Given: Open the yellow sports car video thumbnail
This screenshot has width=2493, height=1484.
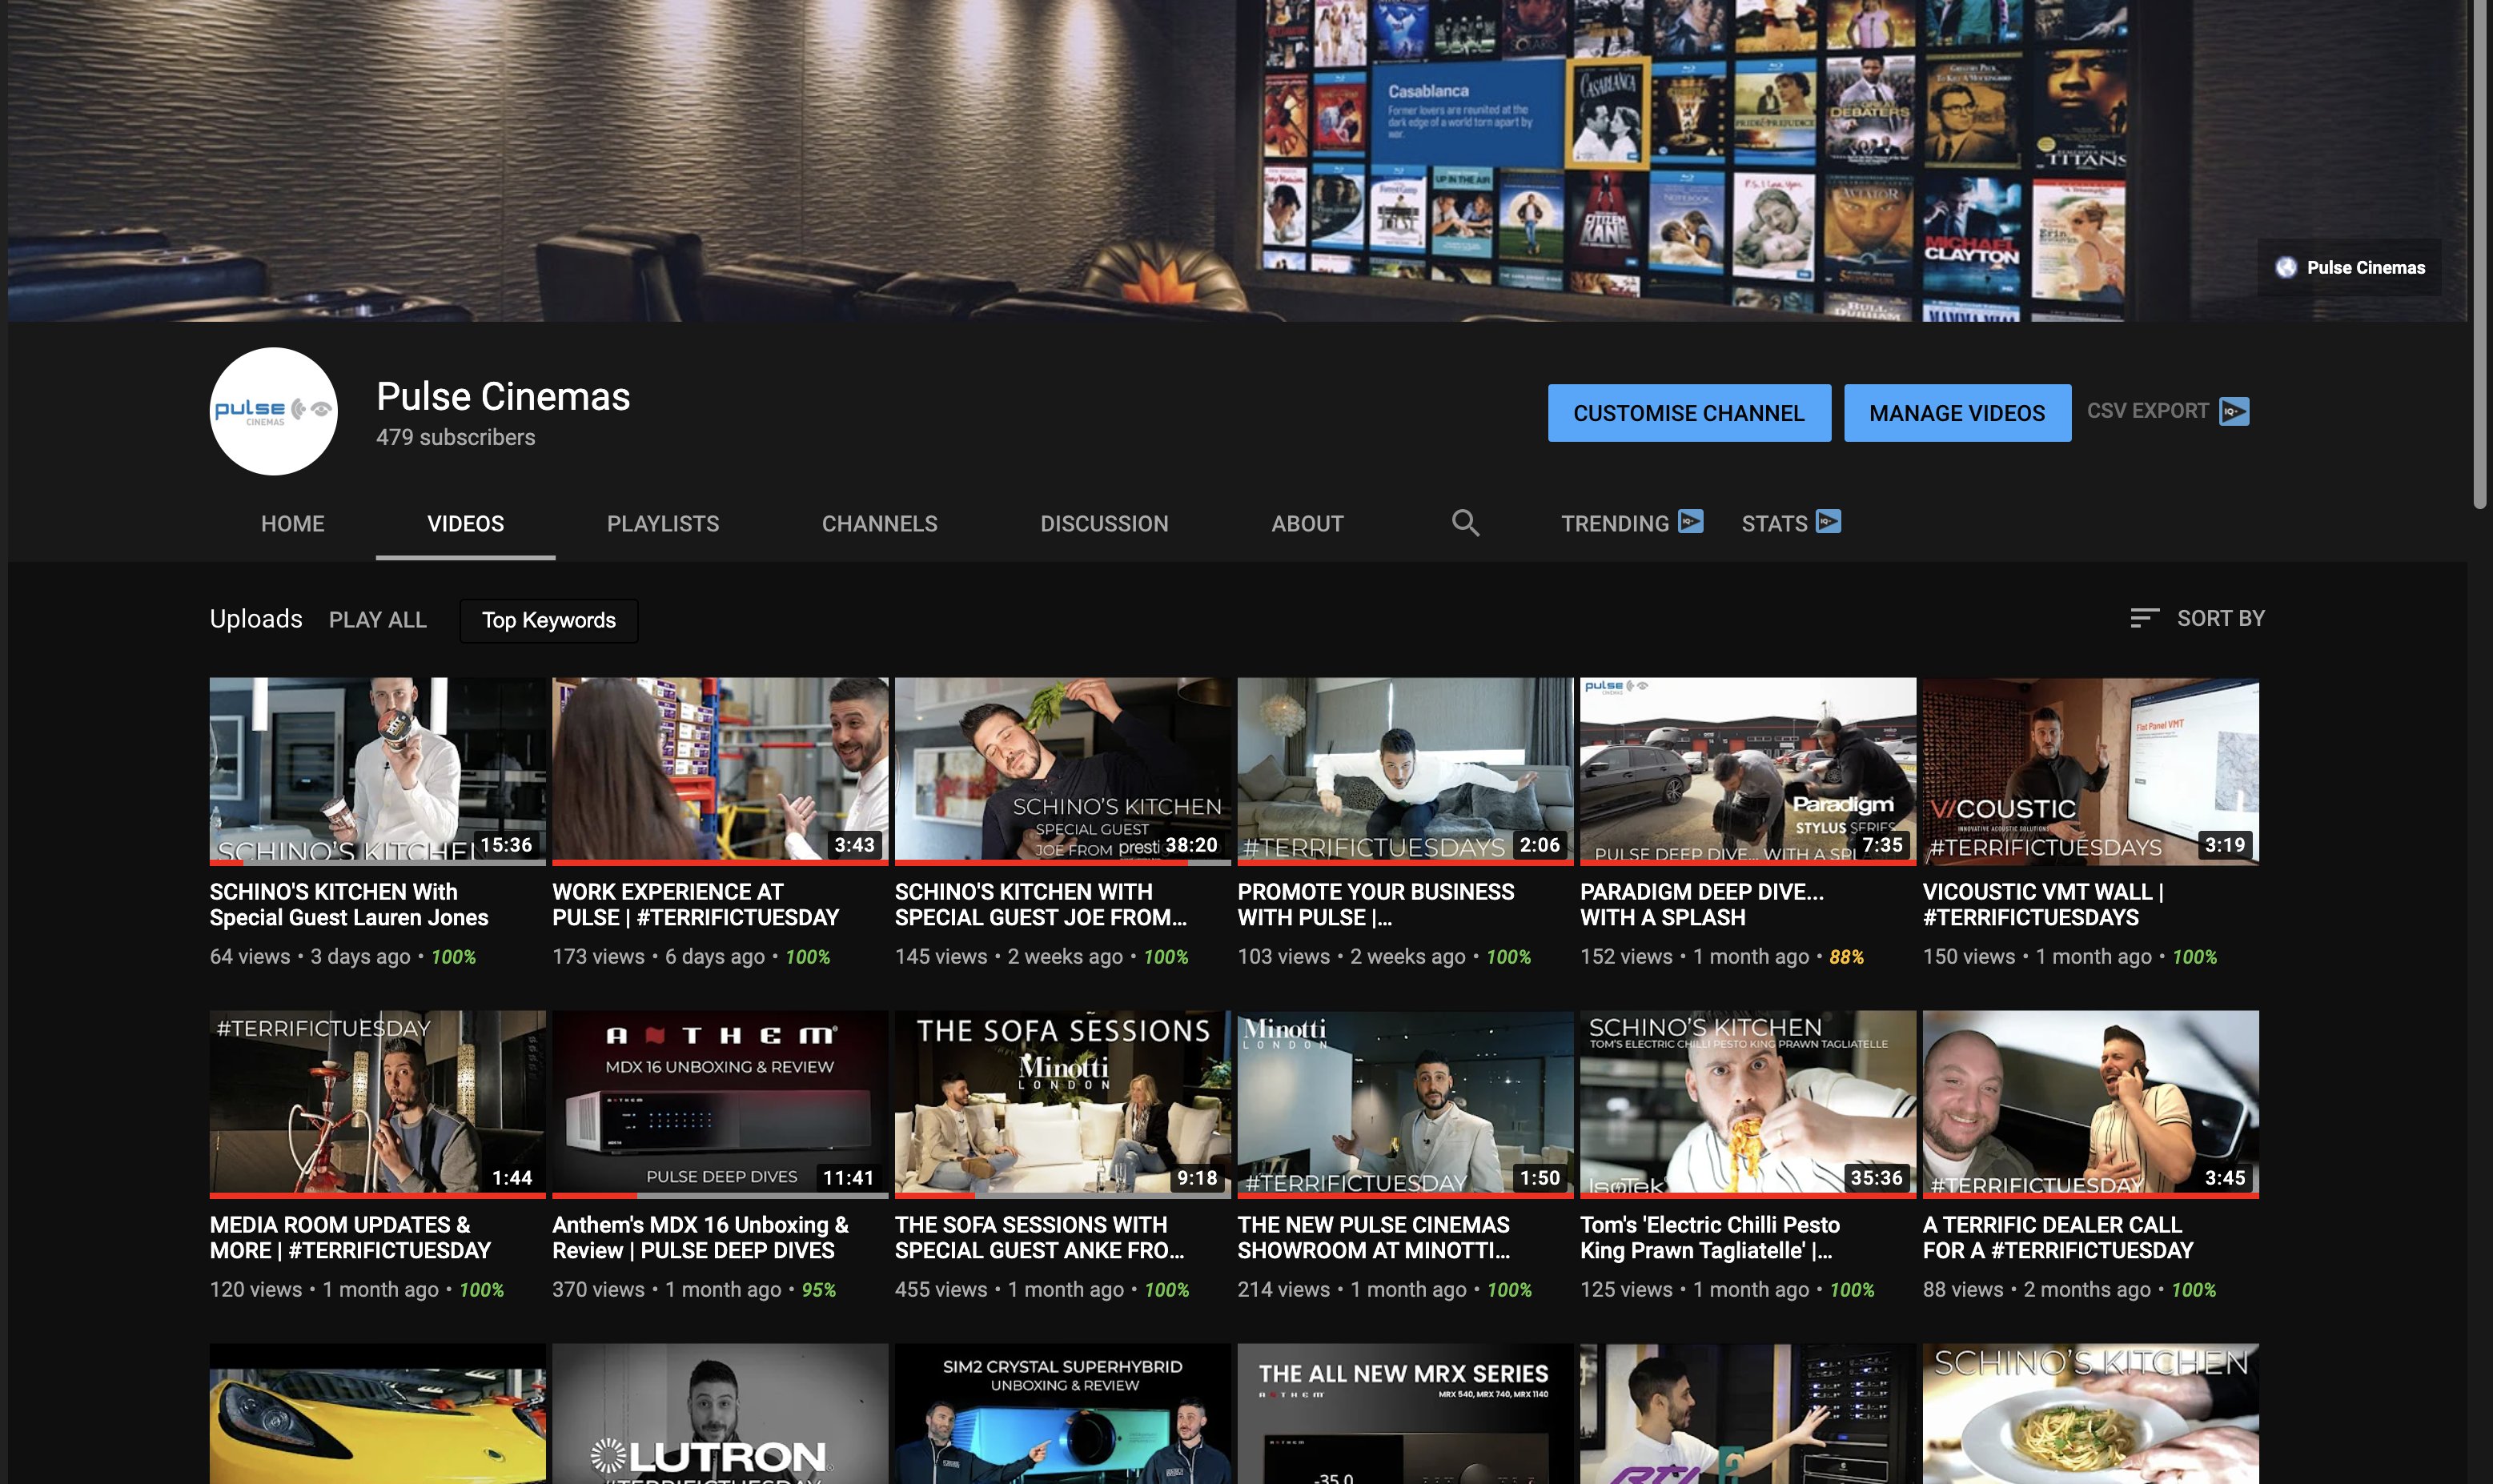Looking at the screenshot, I should 378,1414.
